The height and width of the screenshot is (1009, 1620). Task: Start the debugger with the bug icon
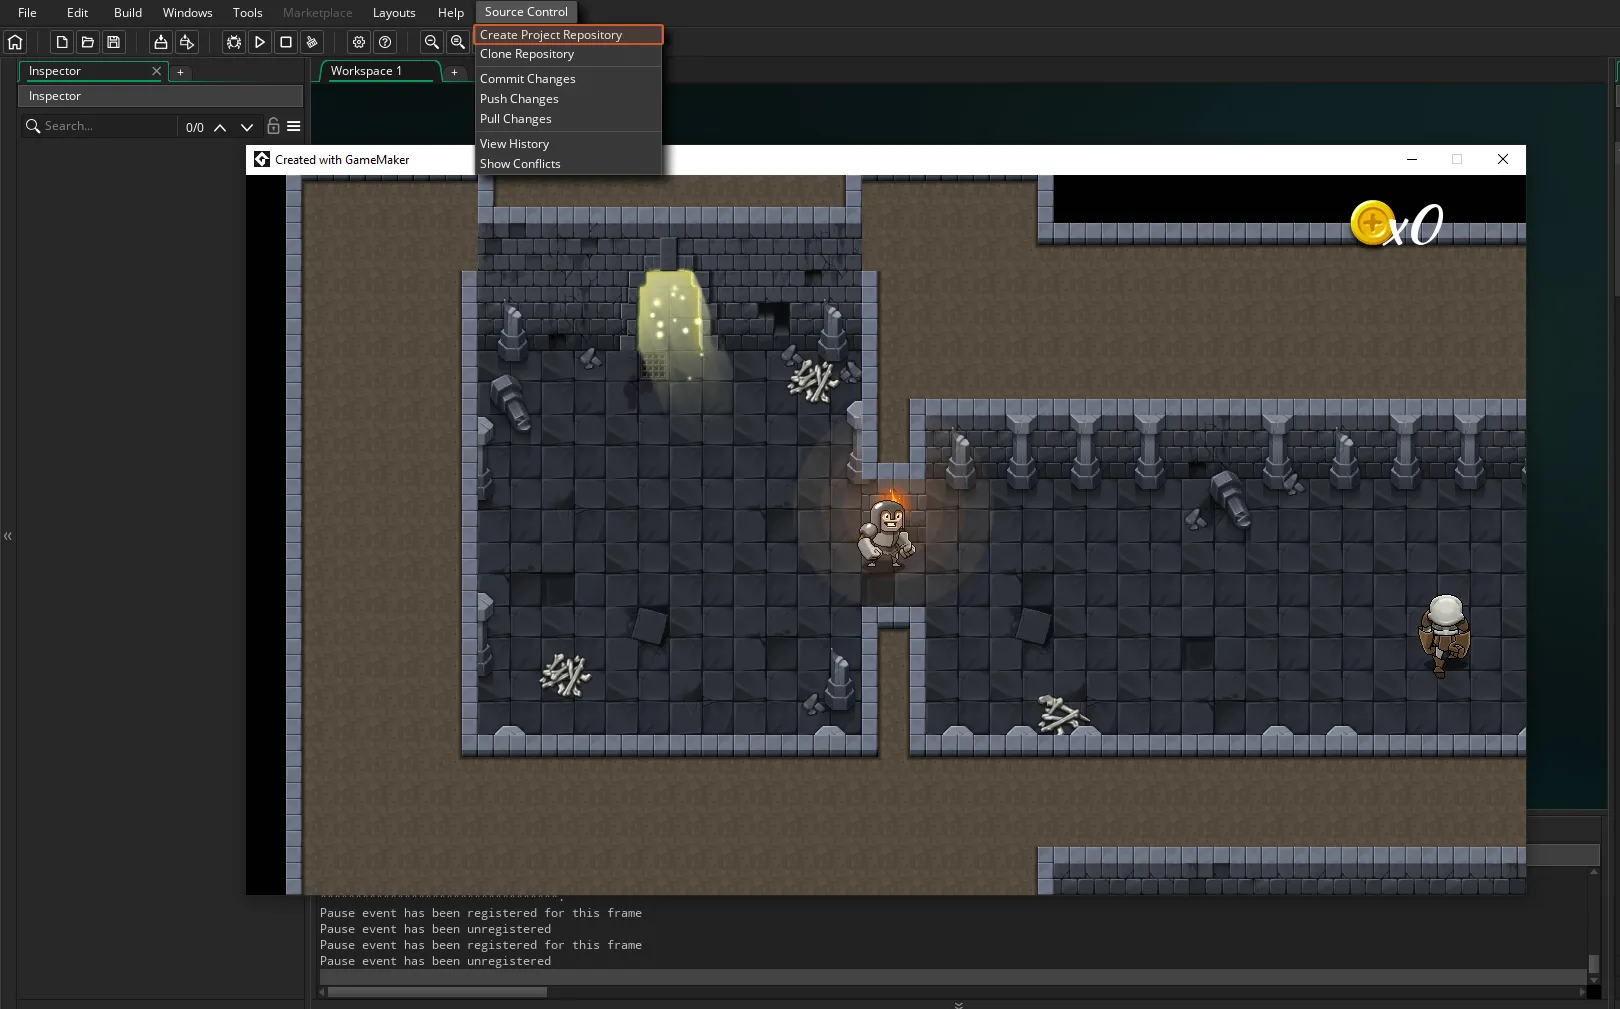click(233, 42)
